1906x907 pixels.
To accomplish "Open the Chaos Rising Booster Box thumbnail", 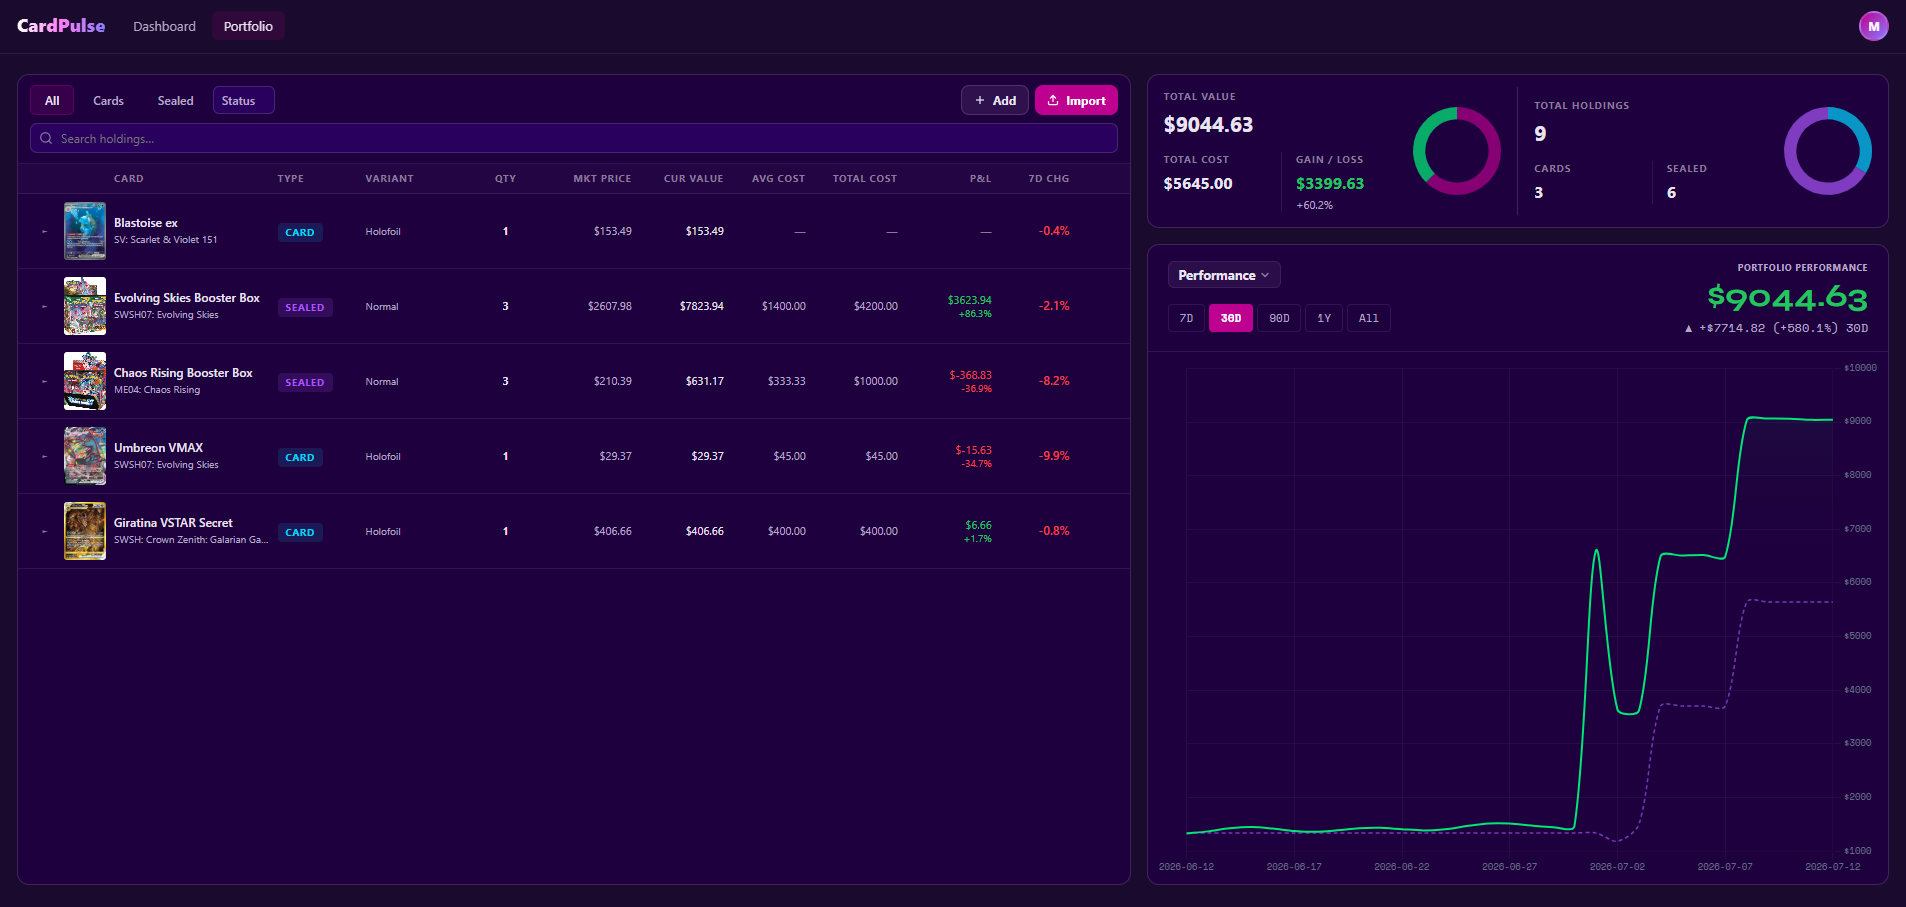I will 85,381.
